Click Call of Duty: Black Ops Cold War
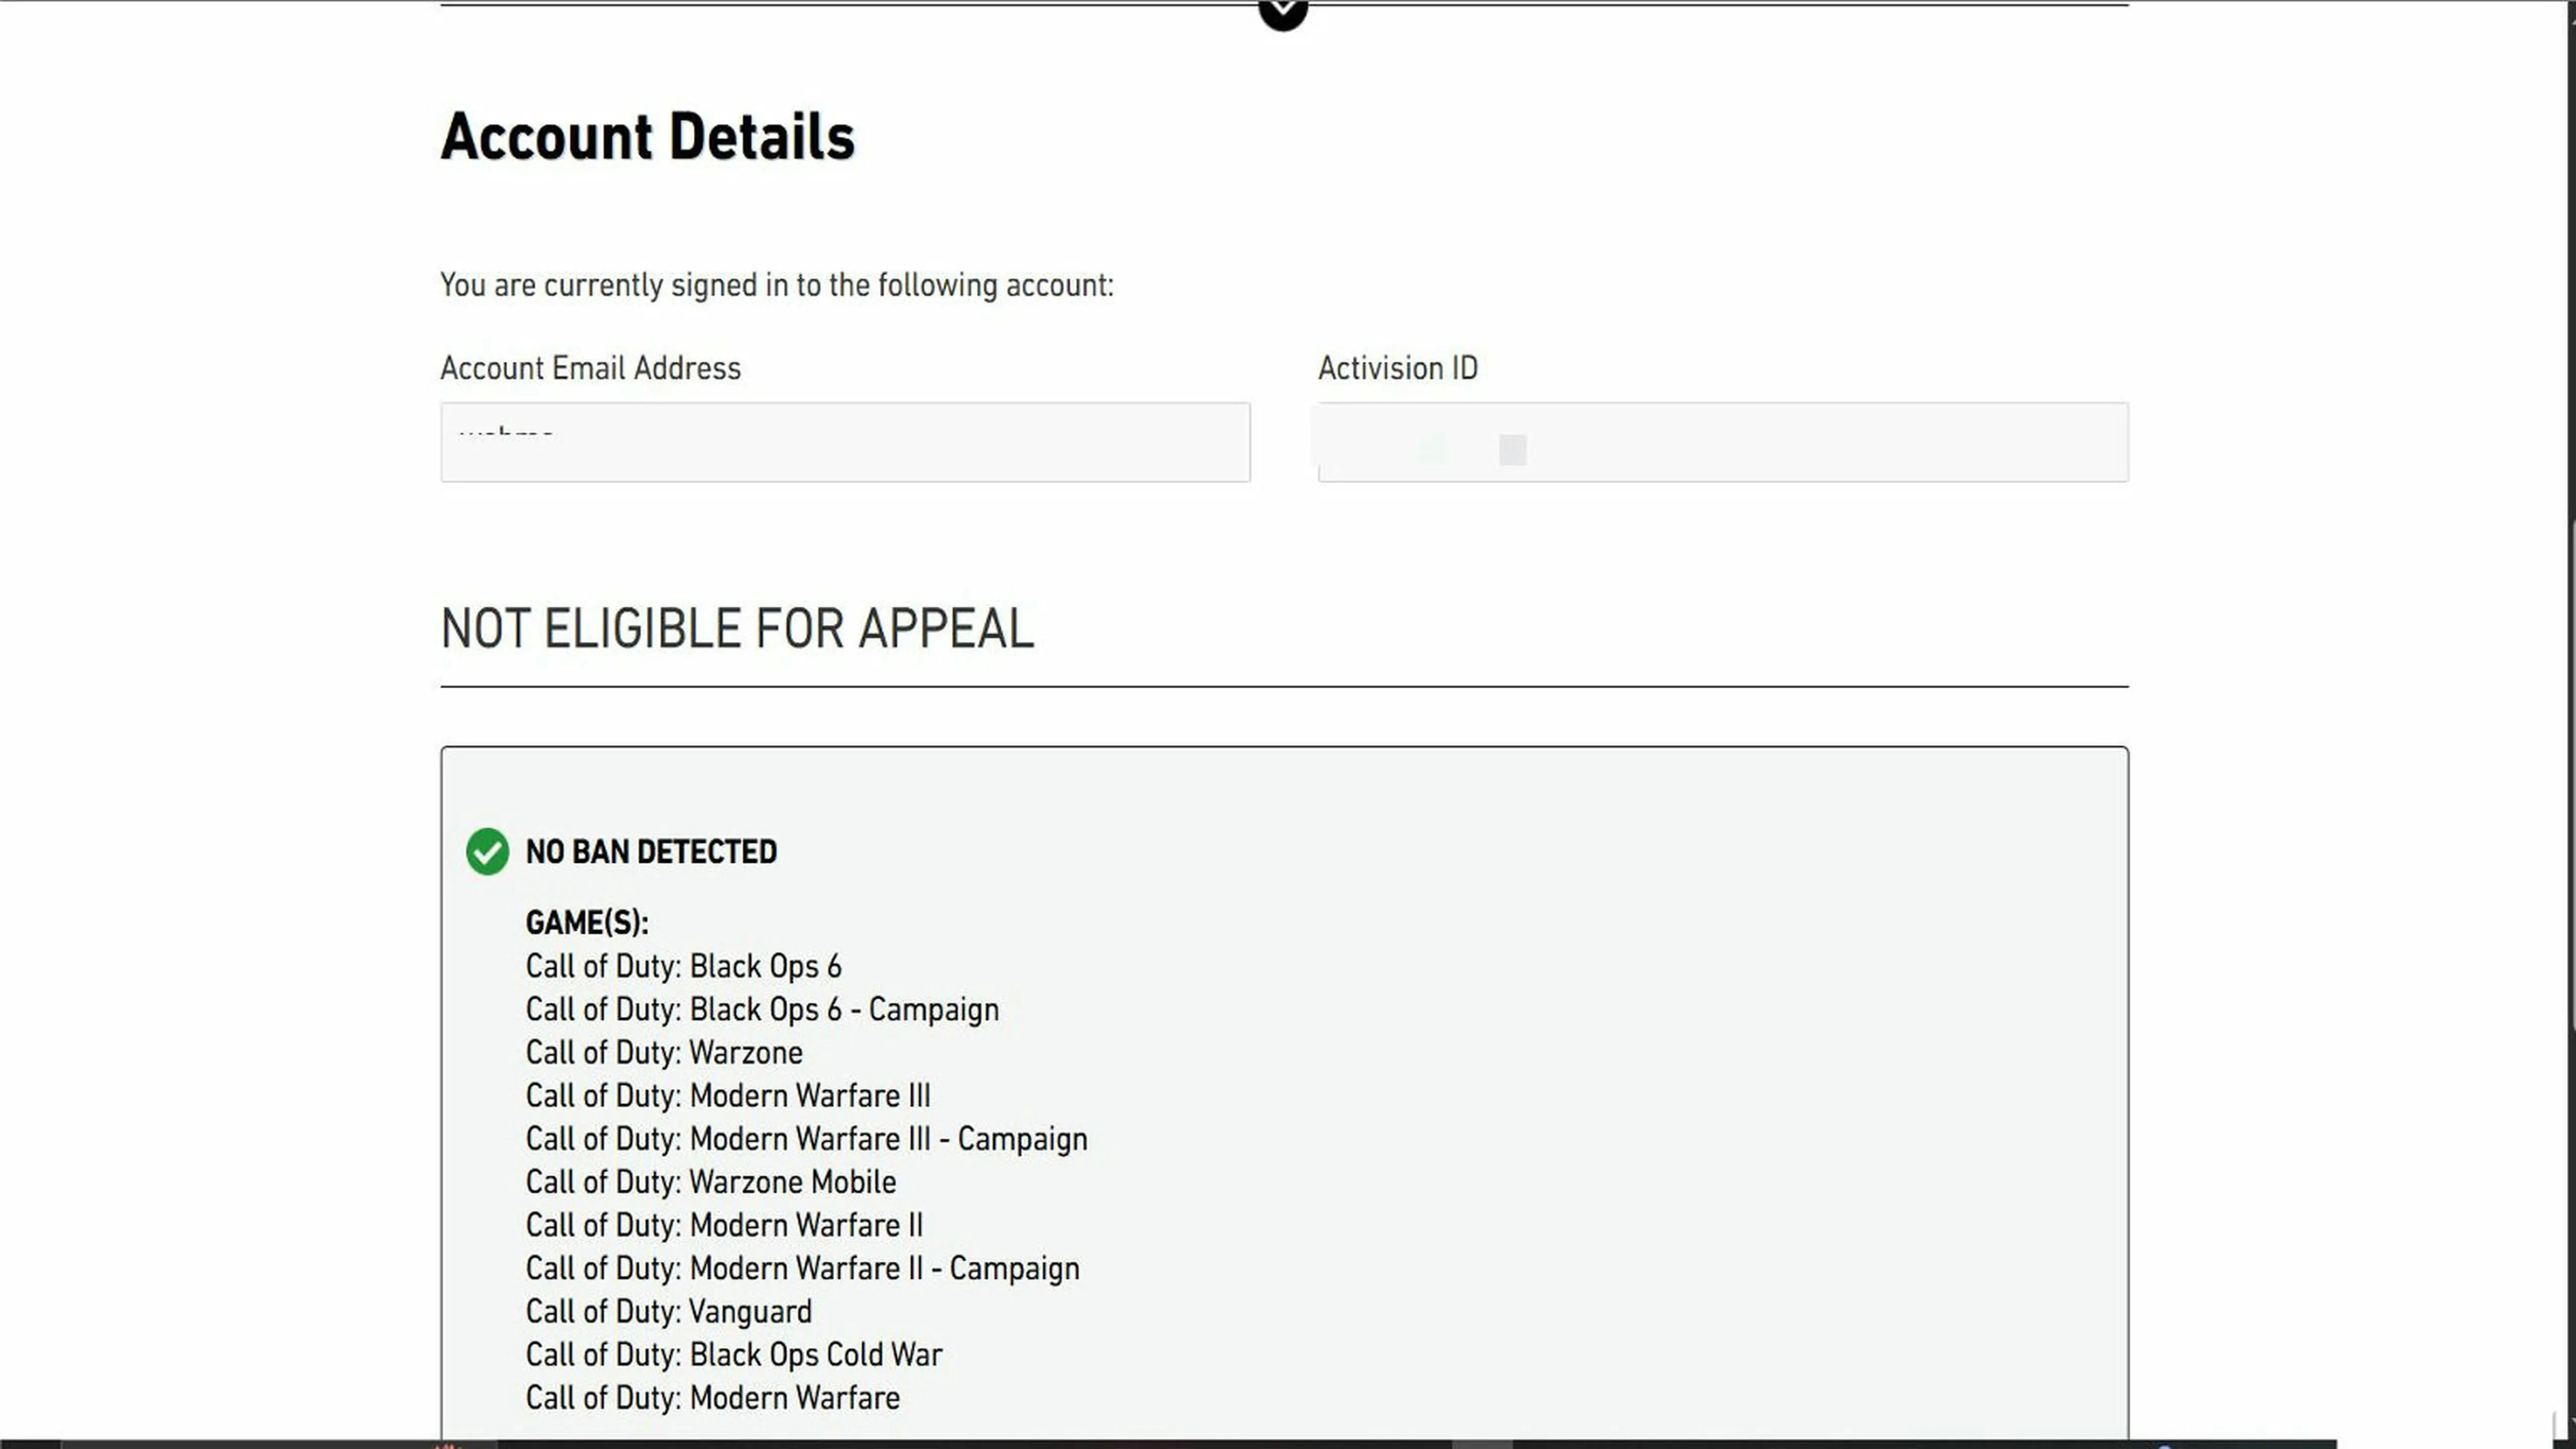This screenshot has width=2576, height=1449. pos(733,1354)
